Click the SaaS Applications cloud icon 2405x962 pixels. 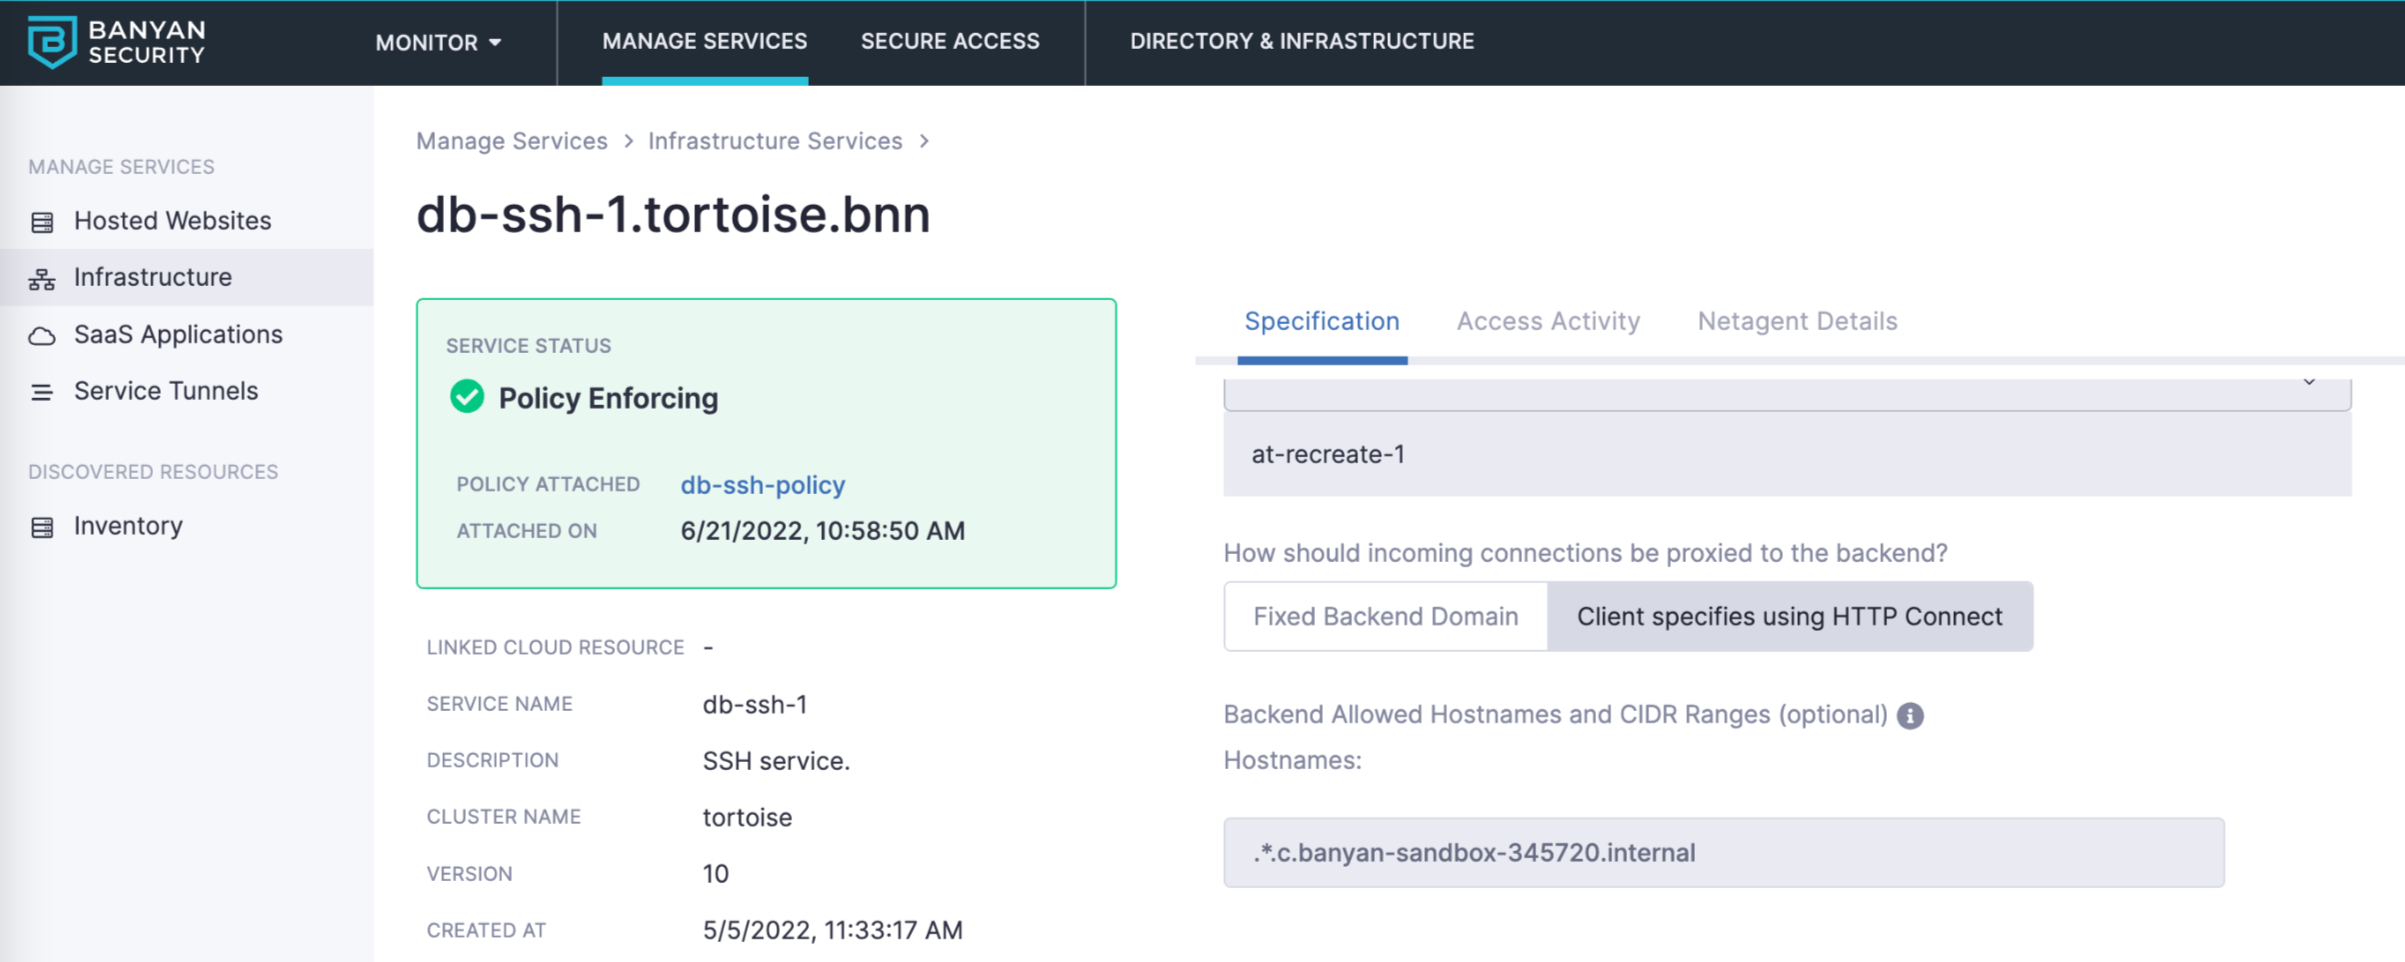[42, 336]
